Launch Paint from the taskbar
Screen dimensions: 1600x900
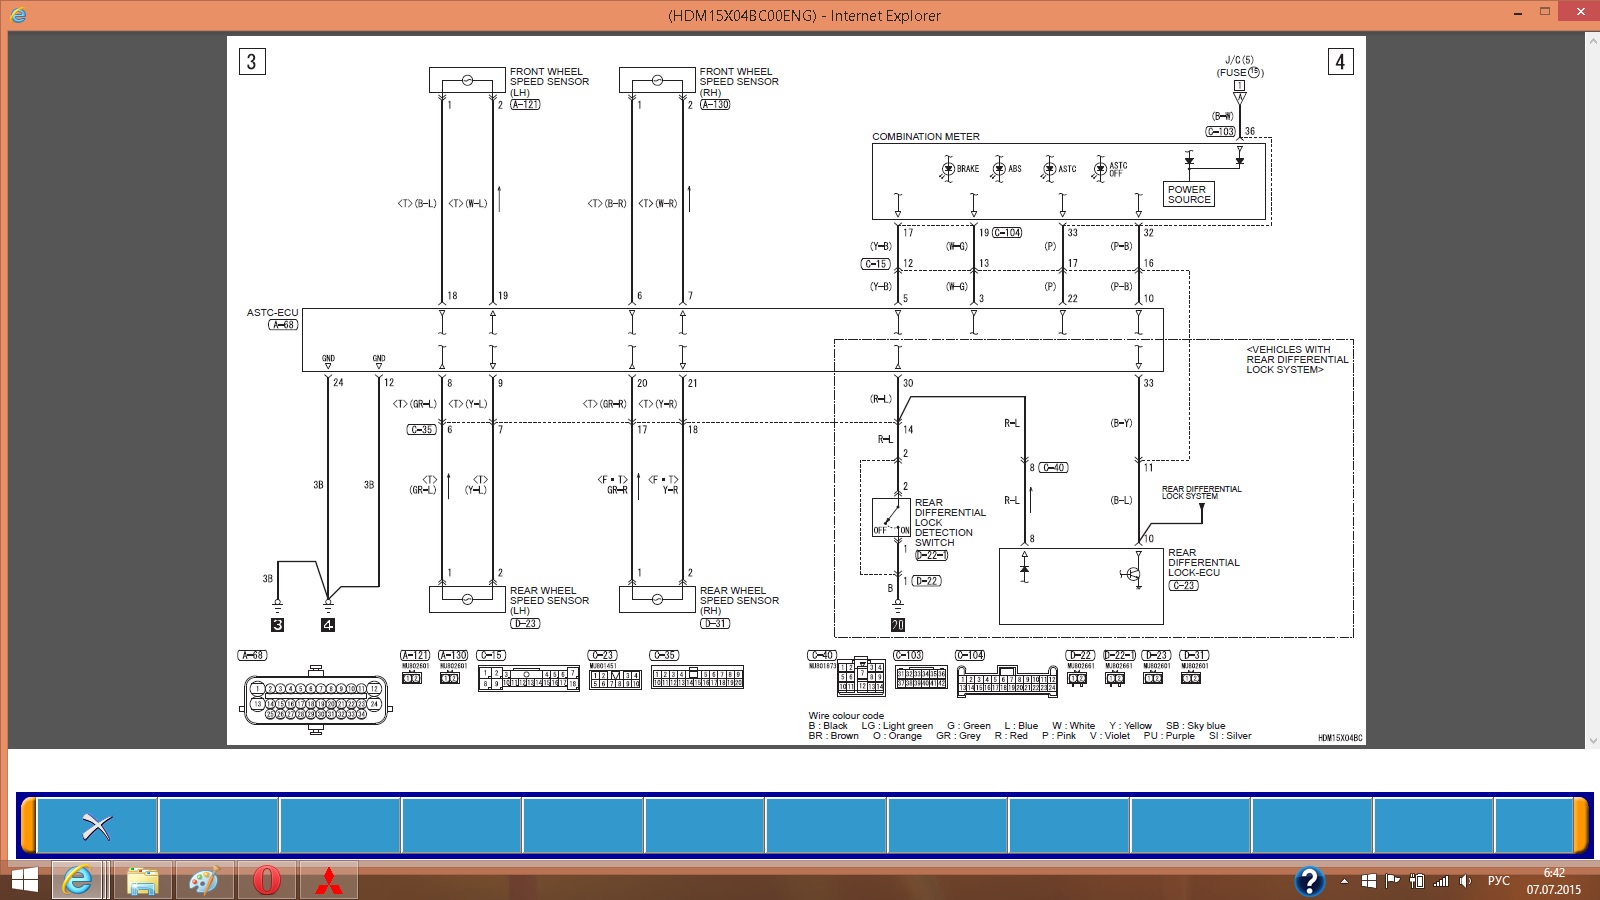click(x=204, y=881)
